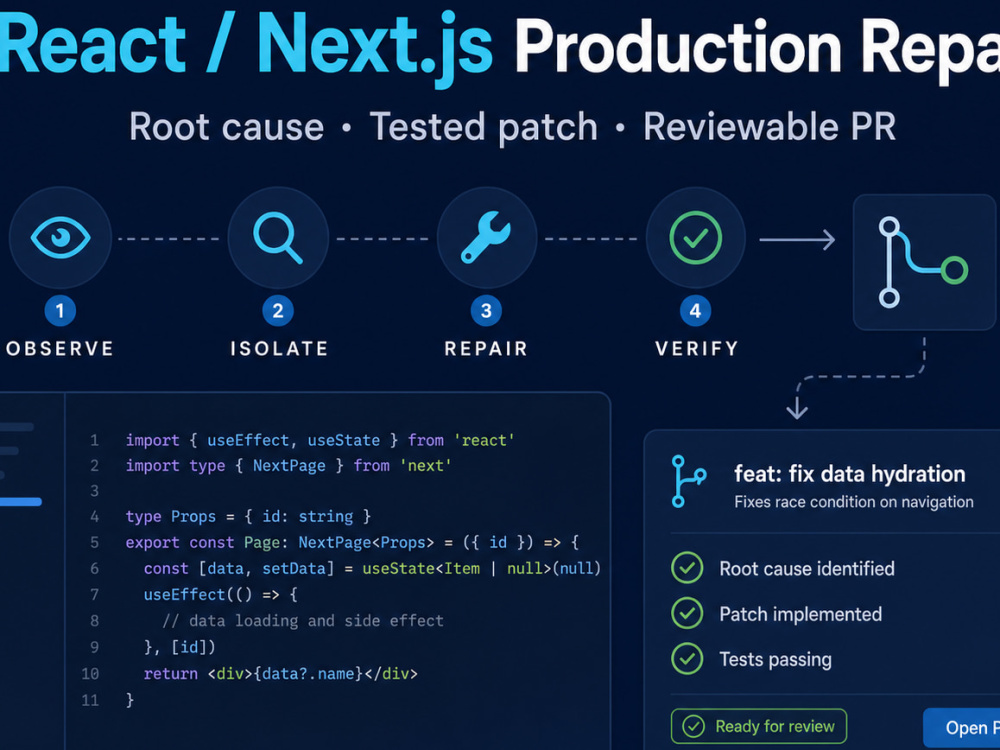Click the check icon next to 'Patch implemented'
1000x750 pixels.
(687, 614)
